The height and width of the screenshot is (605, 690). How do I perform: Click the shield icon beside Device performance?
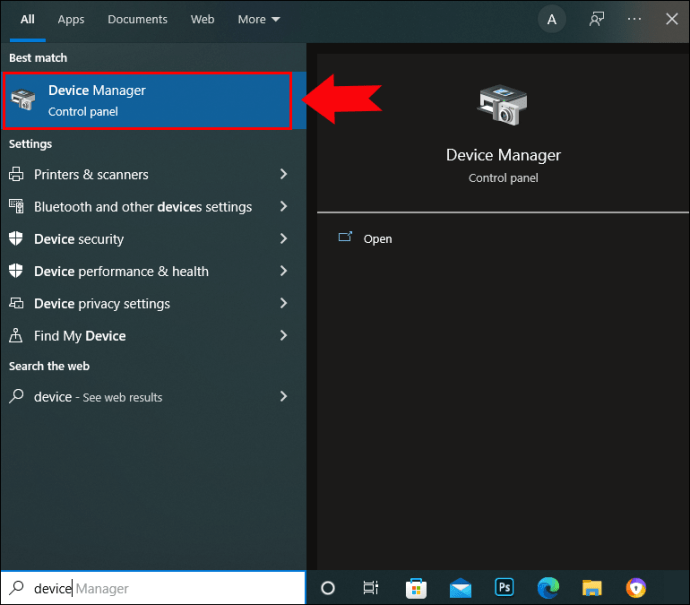pos(16,271)
